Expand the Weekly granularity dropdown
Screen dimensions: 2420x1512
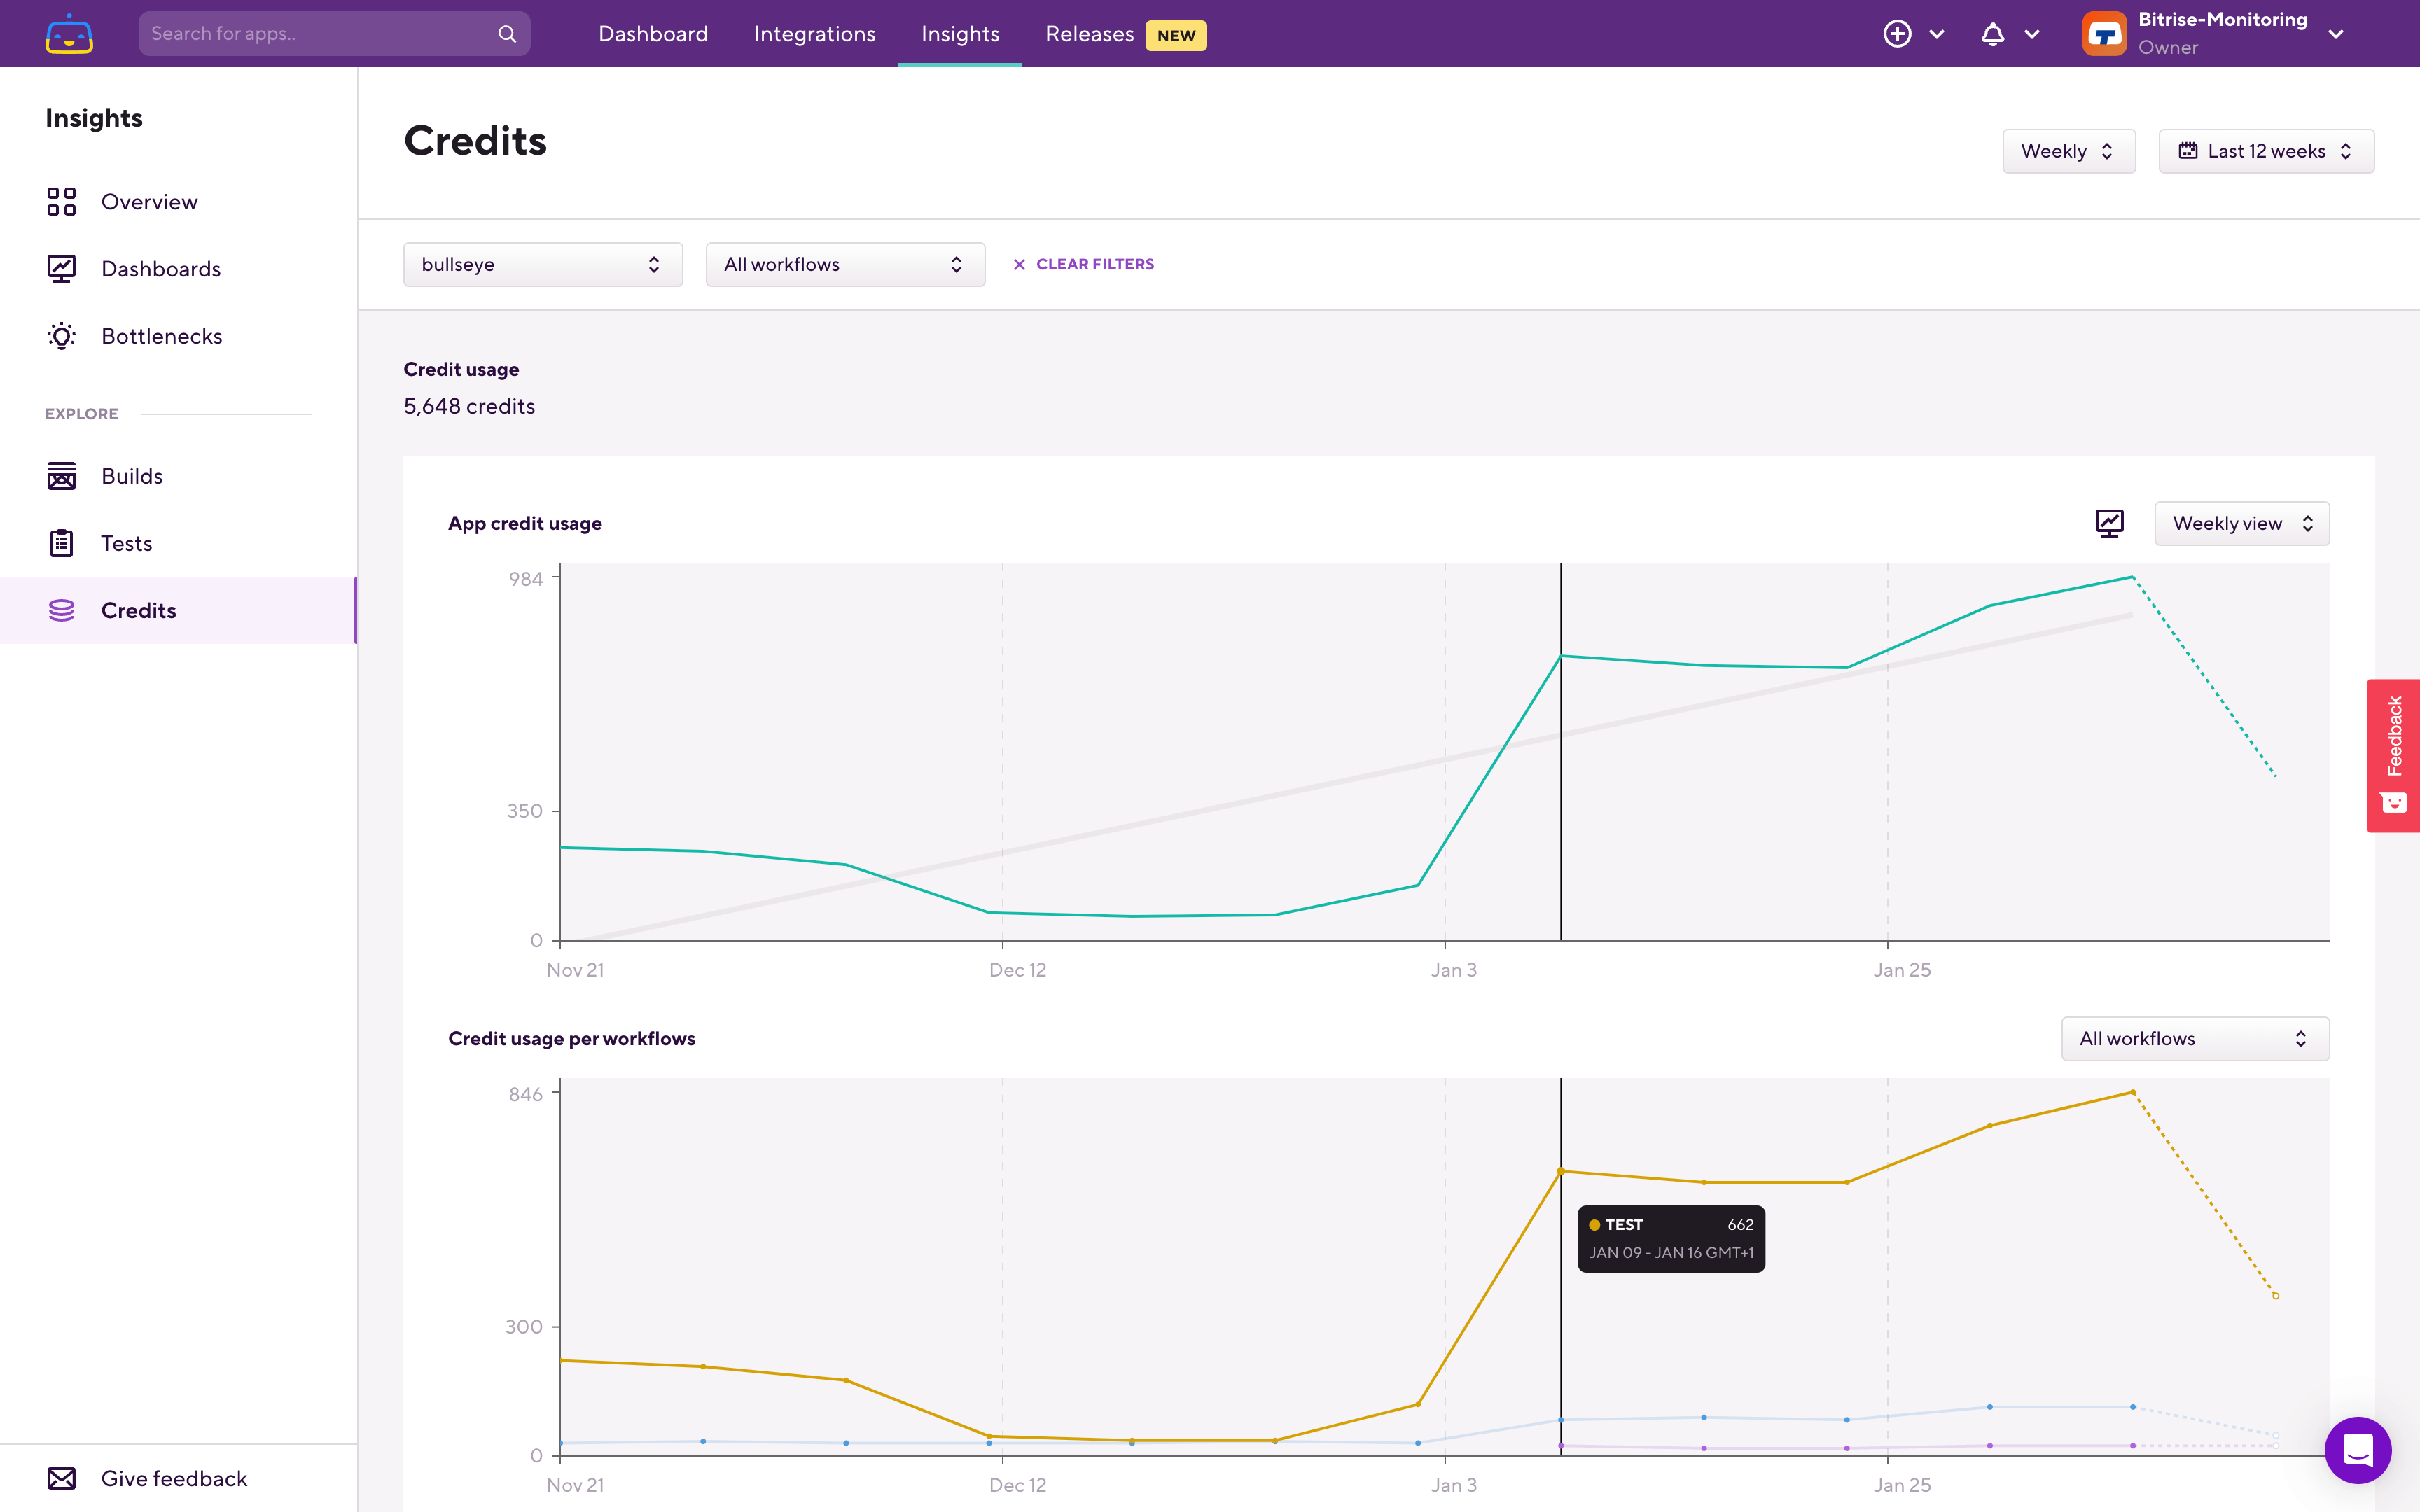tap(2068, 151)
